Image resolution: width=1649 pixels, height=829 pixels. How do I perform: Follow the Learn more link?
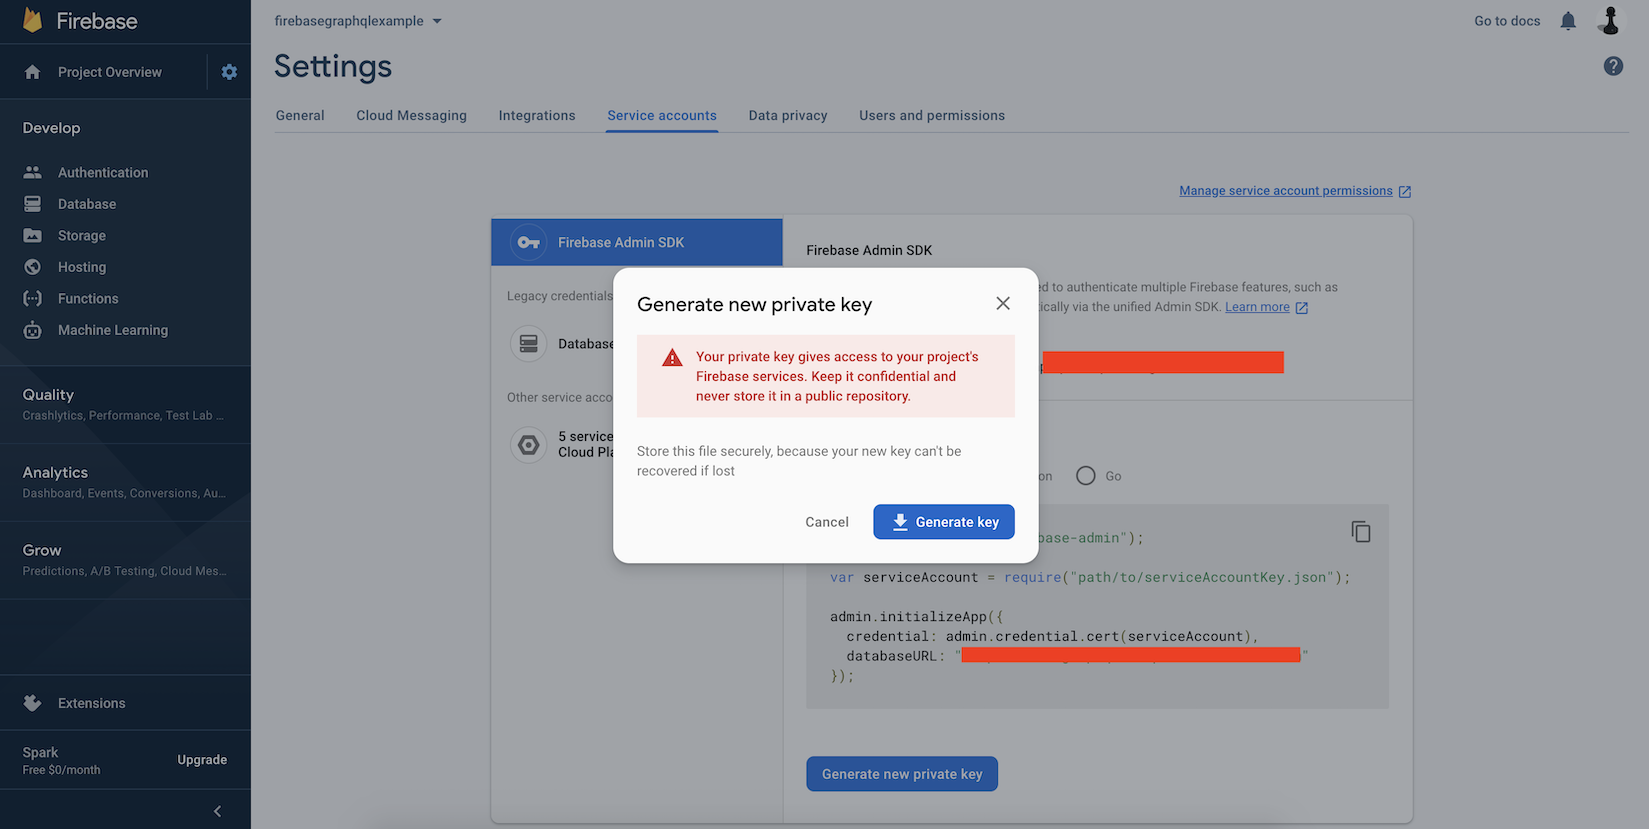pyautogui.click(x=1257, y=307)
